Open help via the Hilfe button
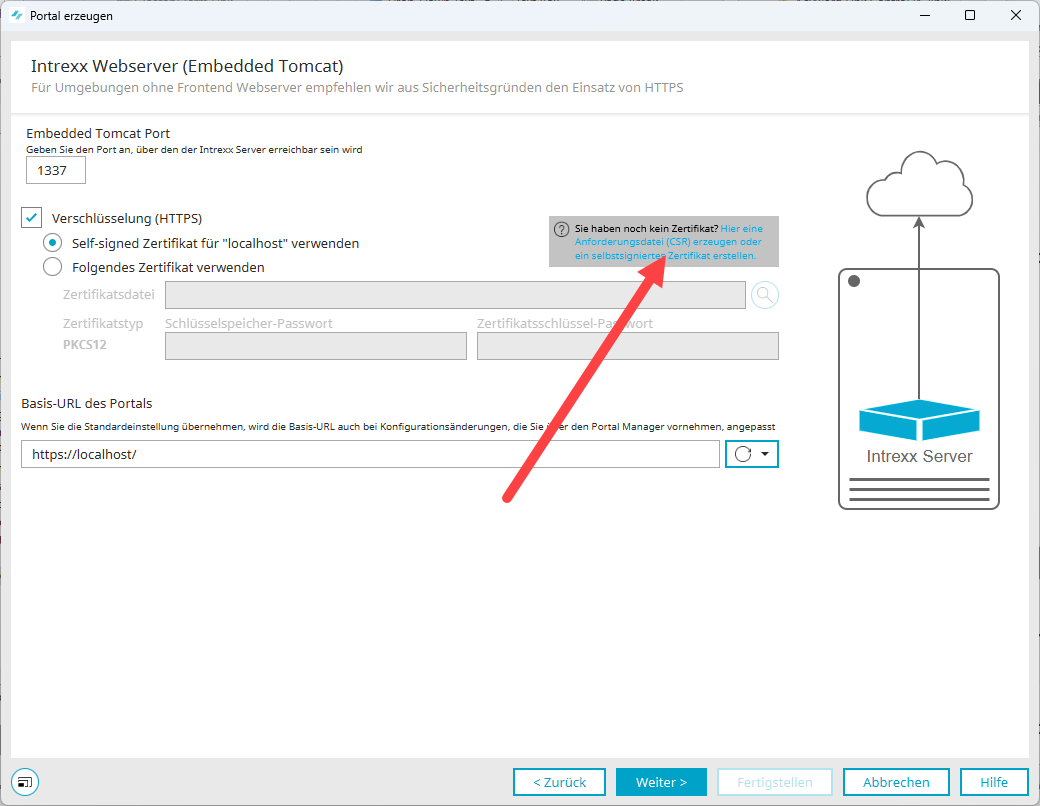The height and width of the screenshot is (806, 1040). 994,782
